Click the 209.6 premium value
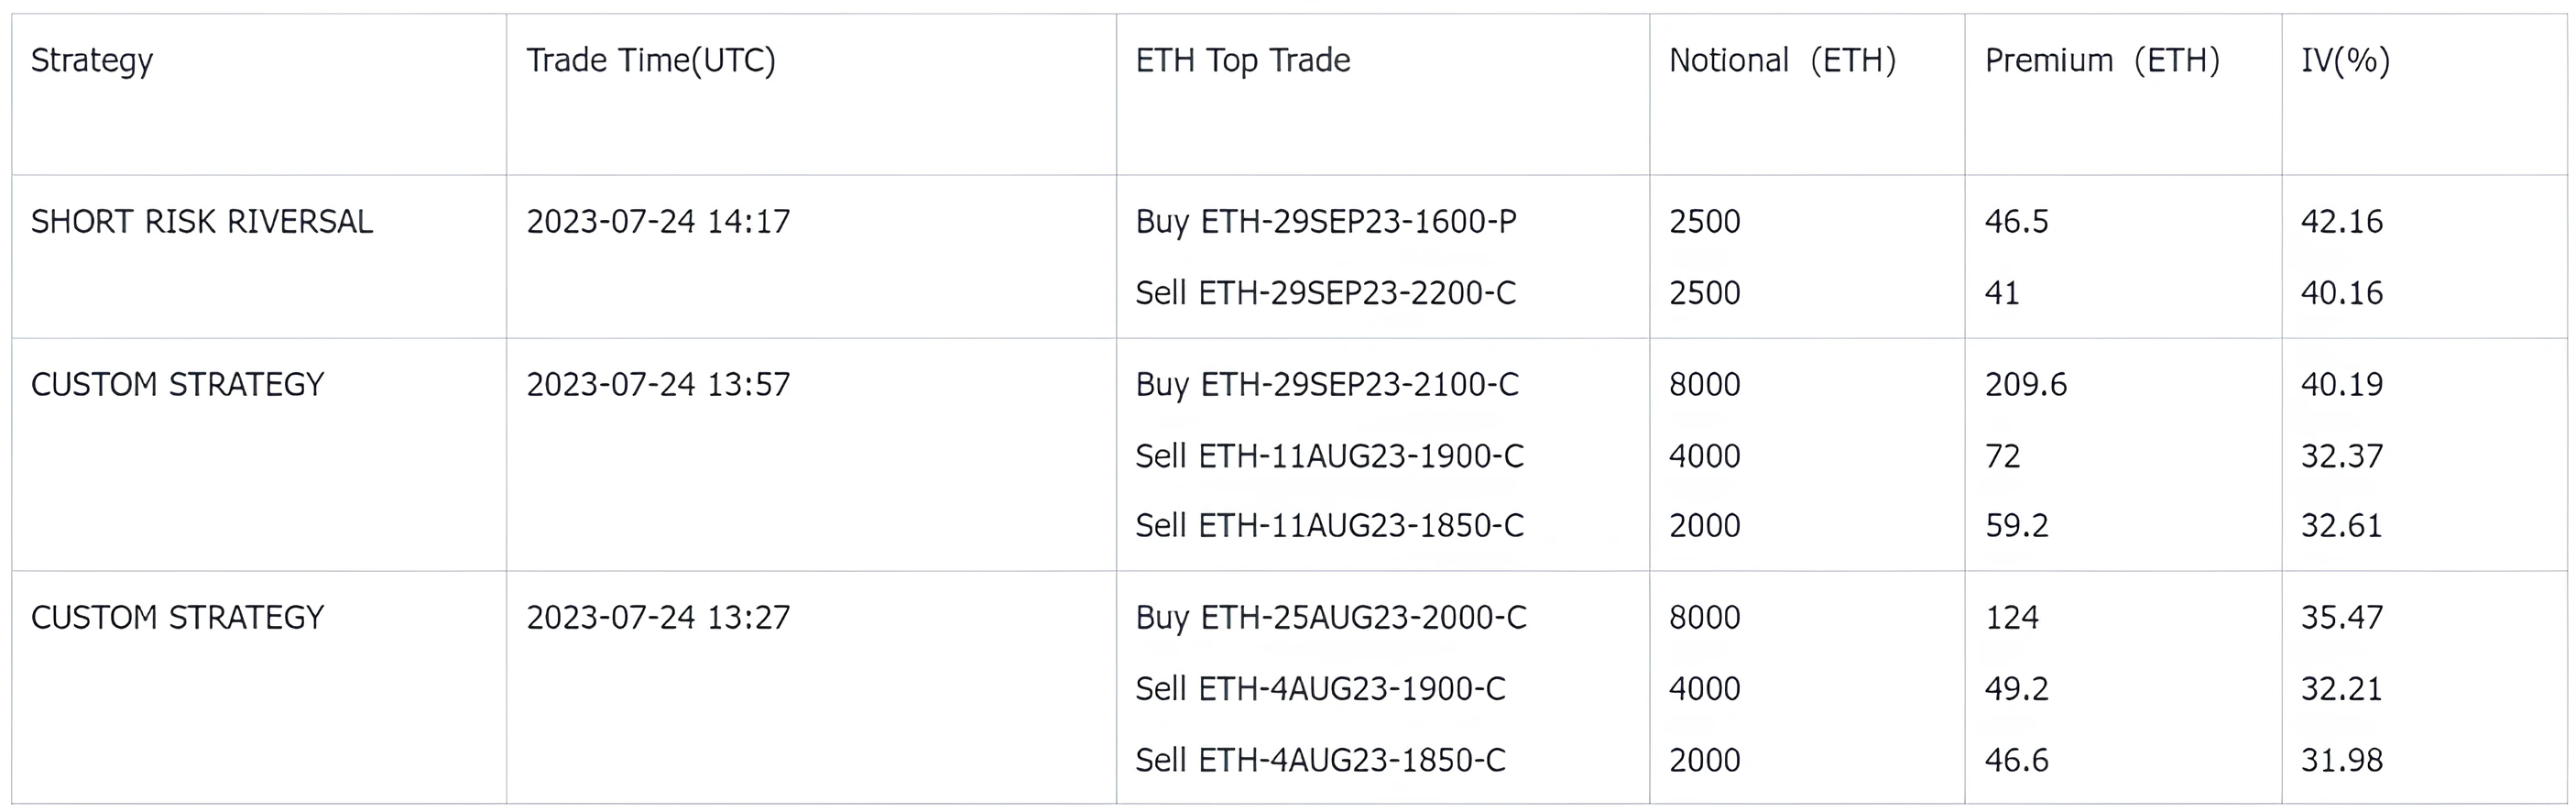 (x=2026, y=384)
